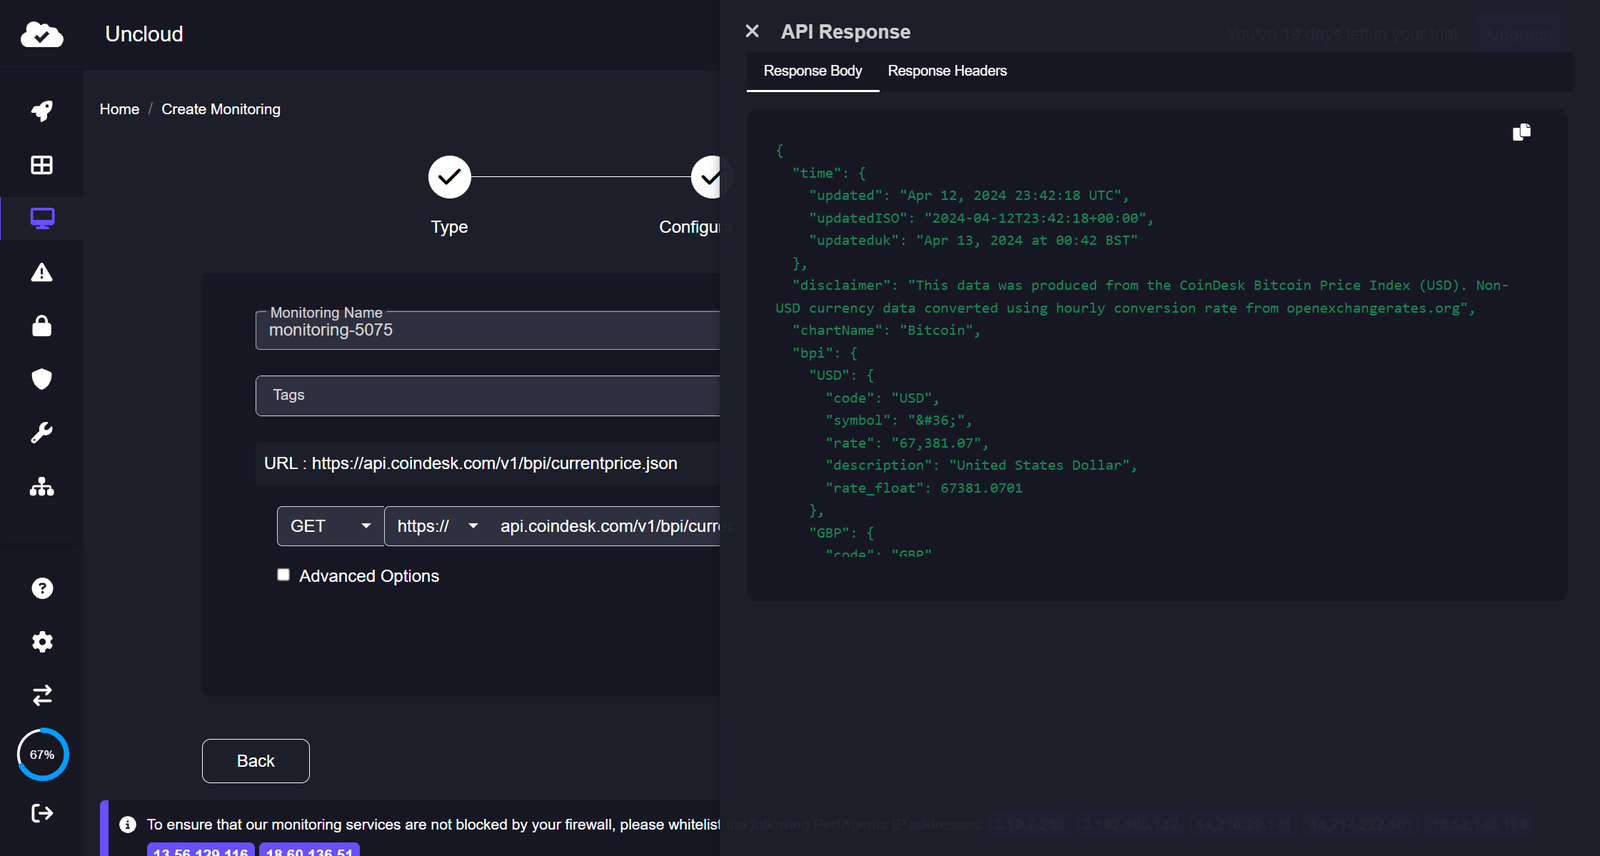The height and width of the screenshot is (856, 1600).
Task: Edit the api.coindesk.com URL field
Action: coord(609,526)
